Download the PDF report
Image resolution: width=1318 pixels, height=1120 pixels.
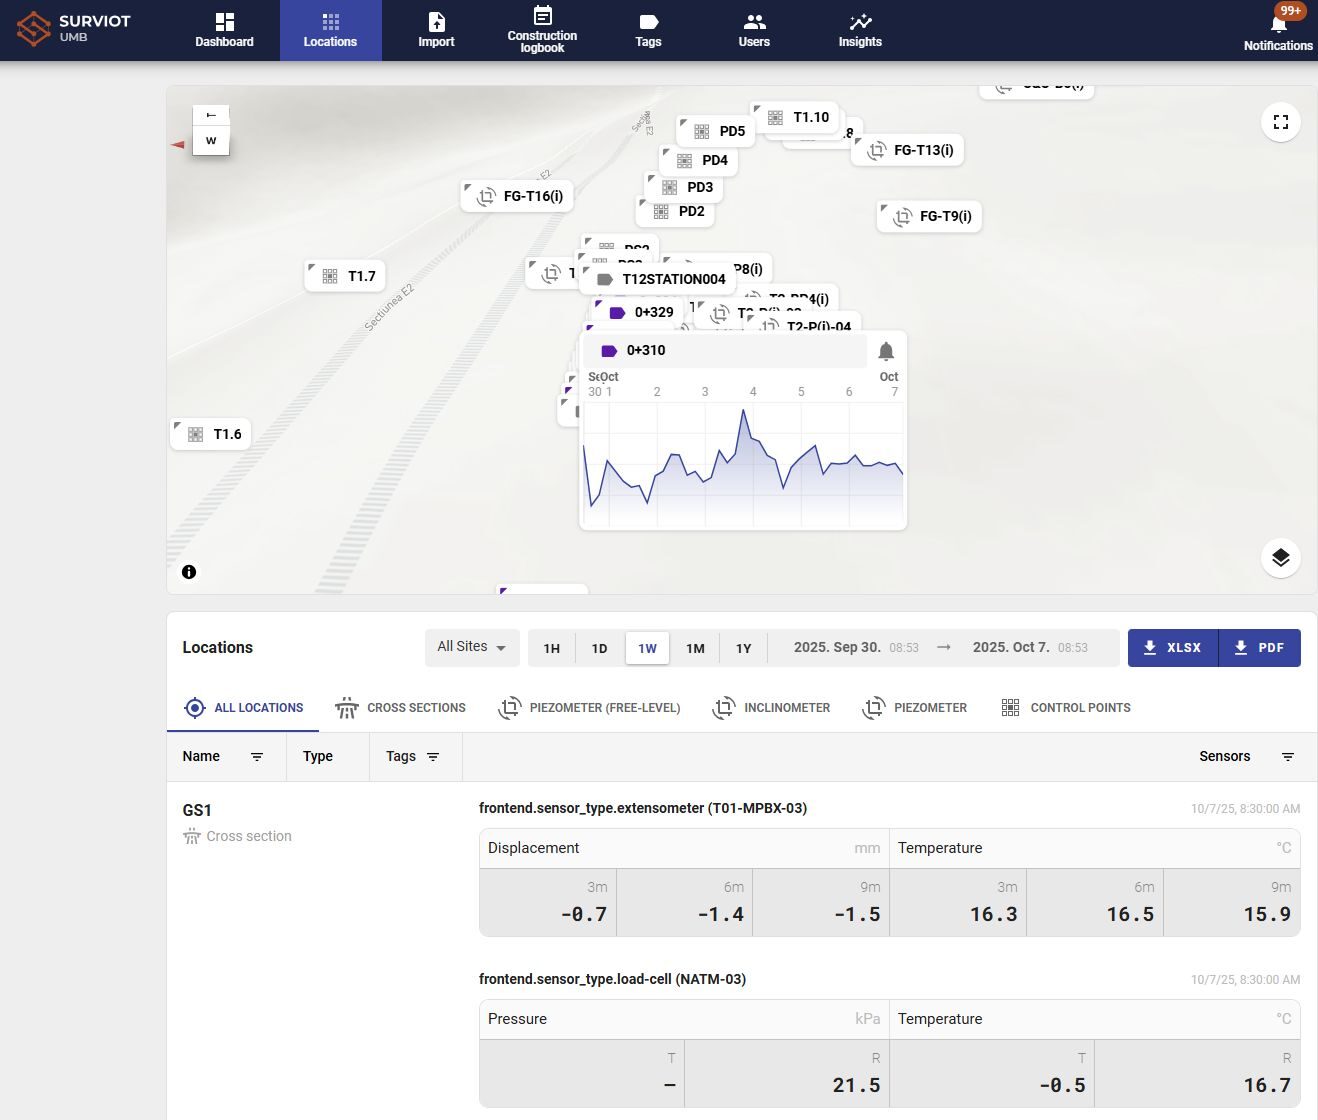(x=1259, y=648)
